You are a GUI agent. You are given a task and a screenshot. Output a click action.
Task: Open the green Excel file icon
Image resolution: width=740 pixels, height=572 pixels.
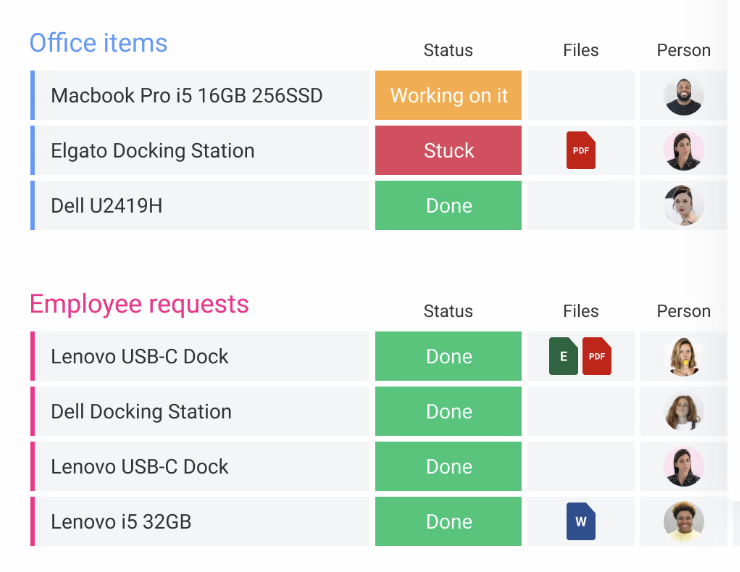(x=563, y=356)
